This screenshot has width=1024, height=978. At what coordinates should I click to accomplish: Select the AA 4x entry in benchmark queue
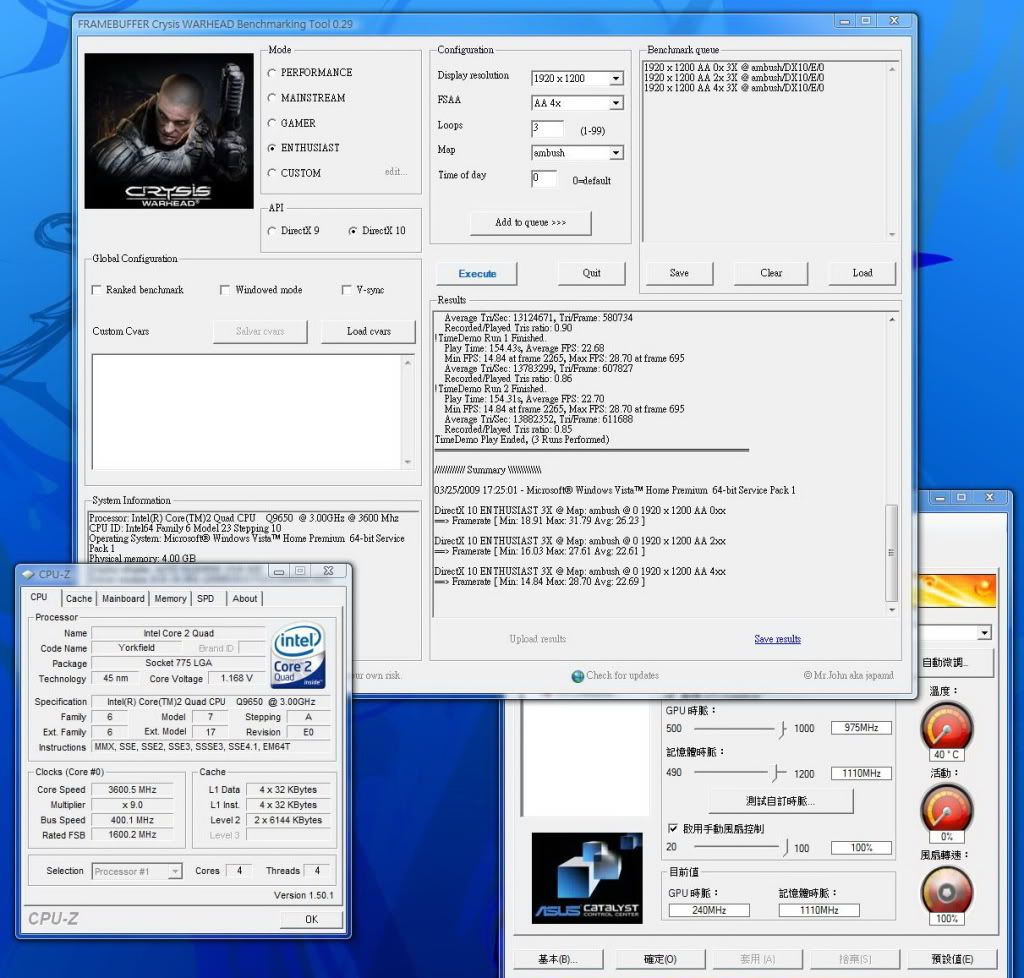734,88
